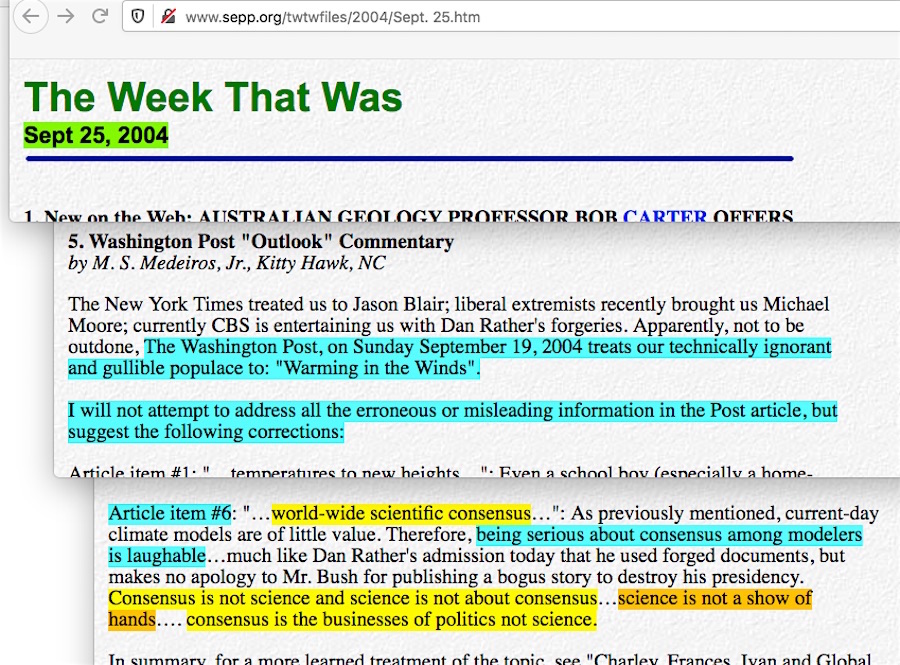
Task: Click the highlighted "suggest the following corrections" text
Action: pos(205,432)
